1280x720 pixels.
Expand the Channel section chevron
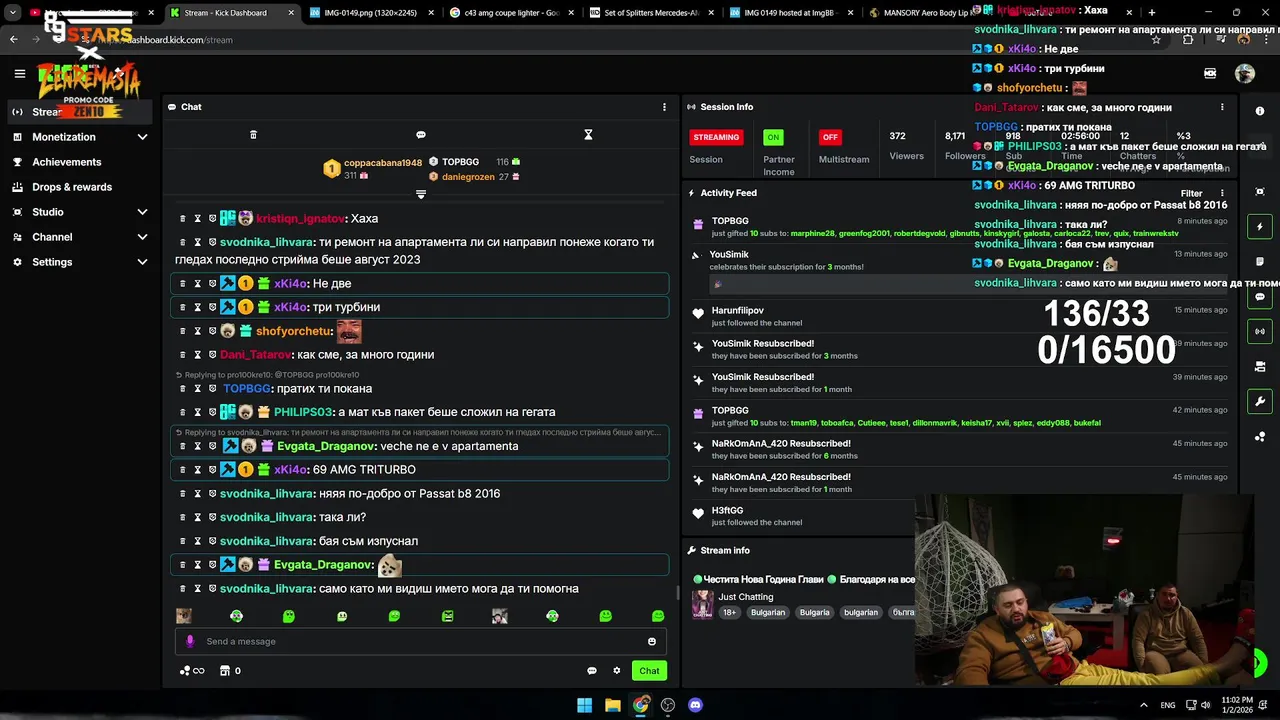pos(142,237)
